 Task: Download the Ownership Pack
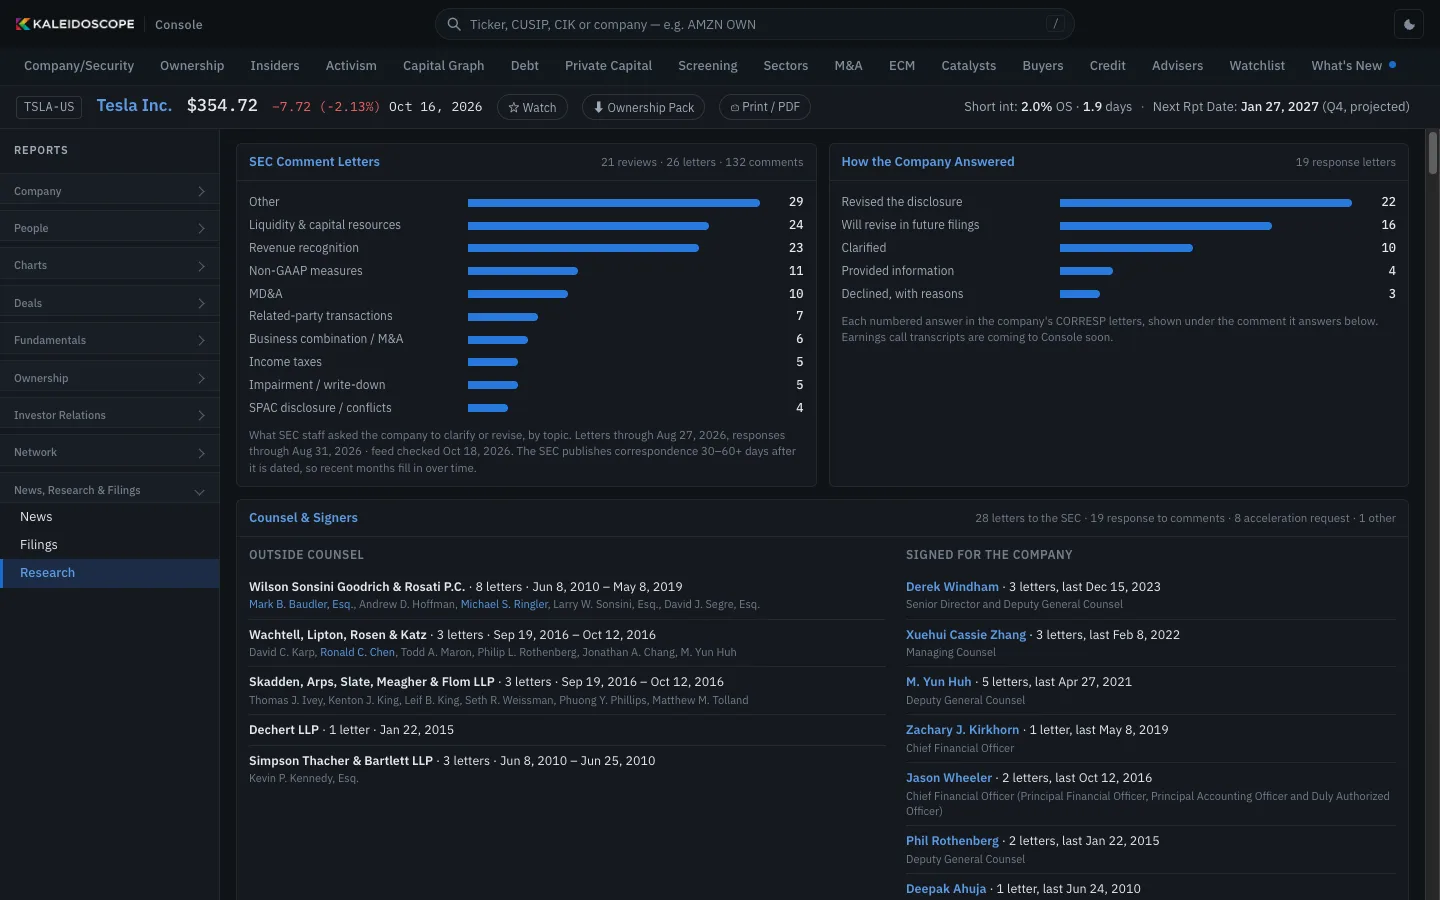(x=643, y=107)
